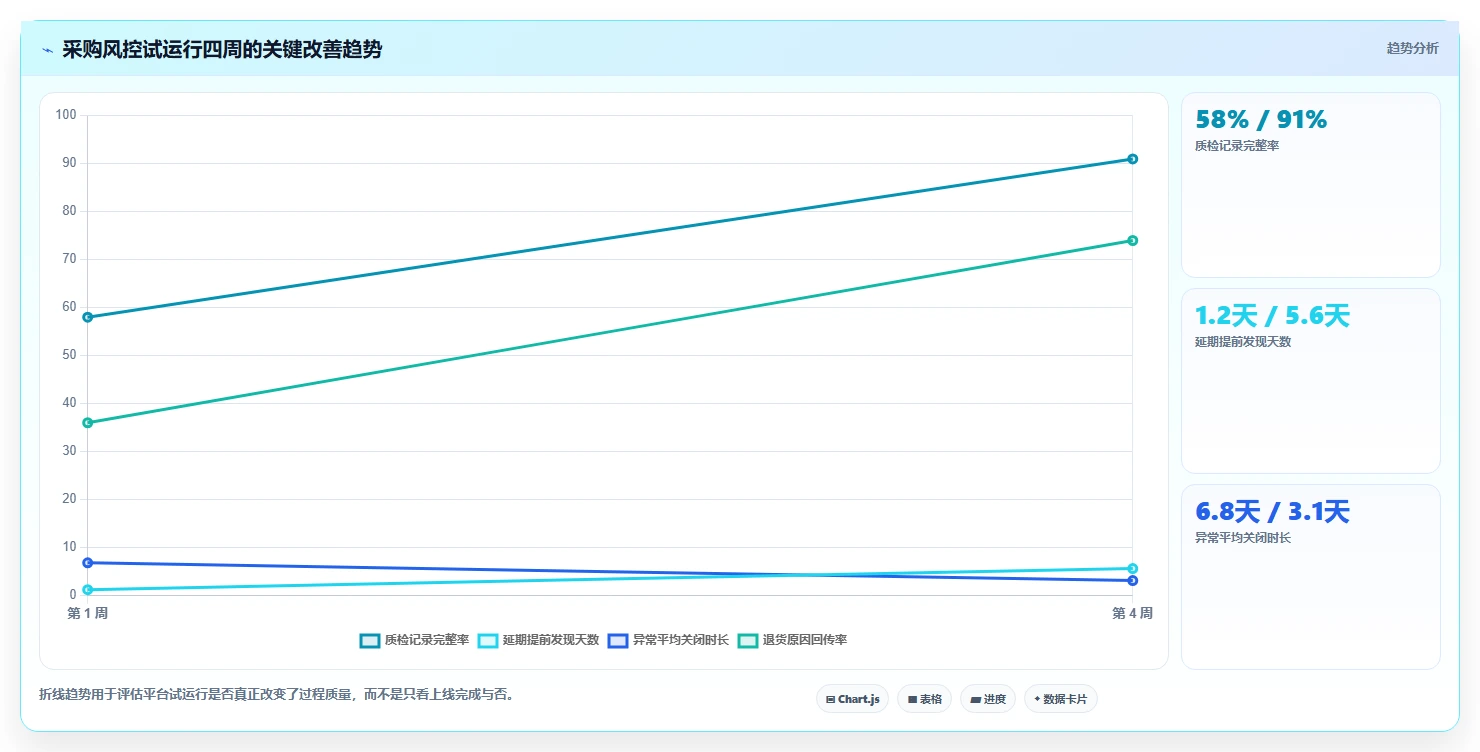Click the panel title 采购风控试运行四周的关键改善趋势

(x=222, y=49)
